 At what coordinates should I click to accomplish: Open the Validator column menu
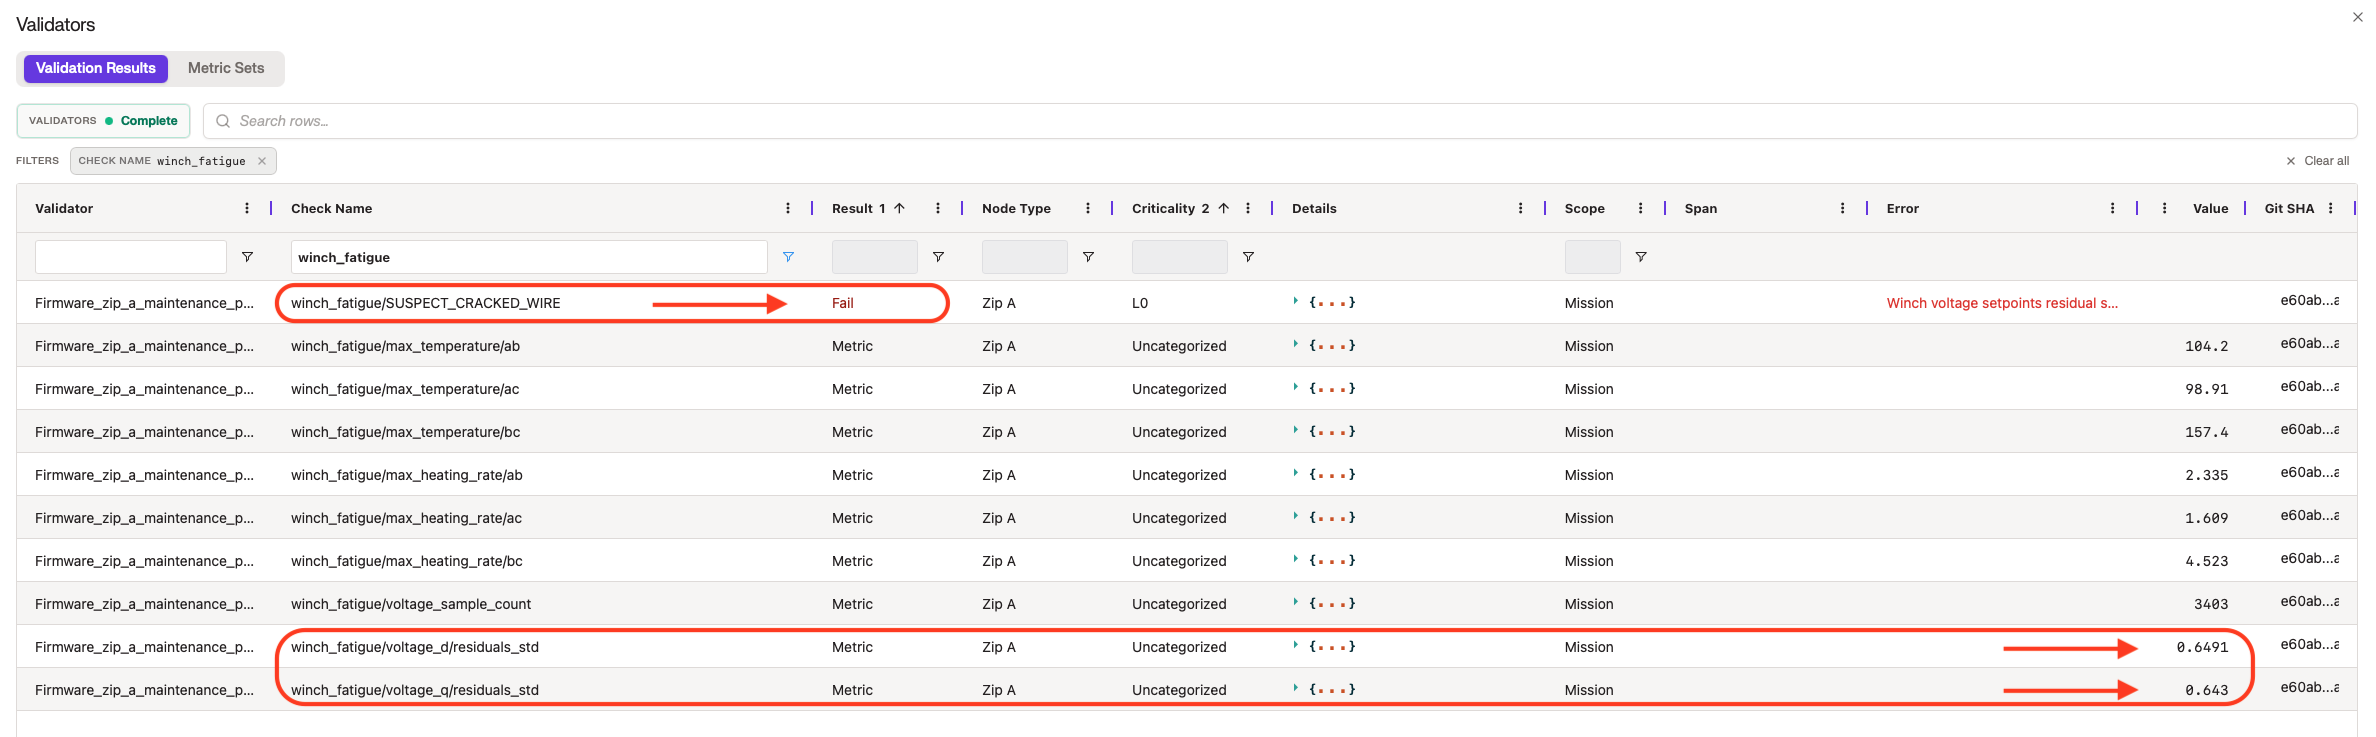click(247, 208)
